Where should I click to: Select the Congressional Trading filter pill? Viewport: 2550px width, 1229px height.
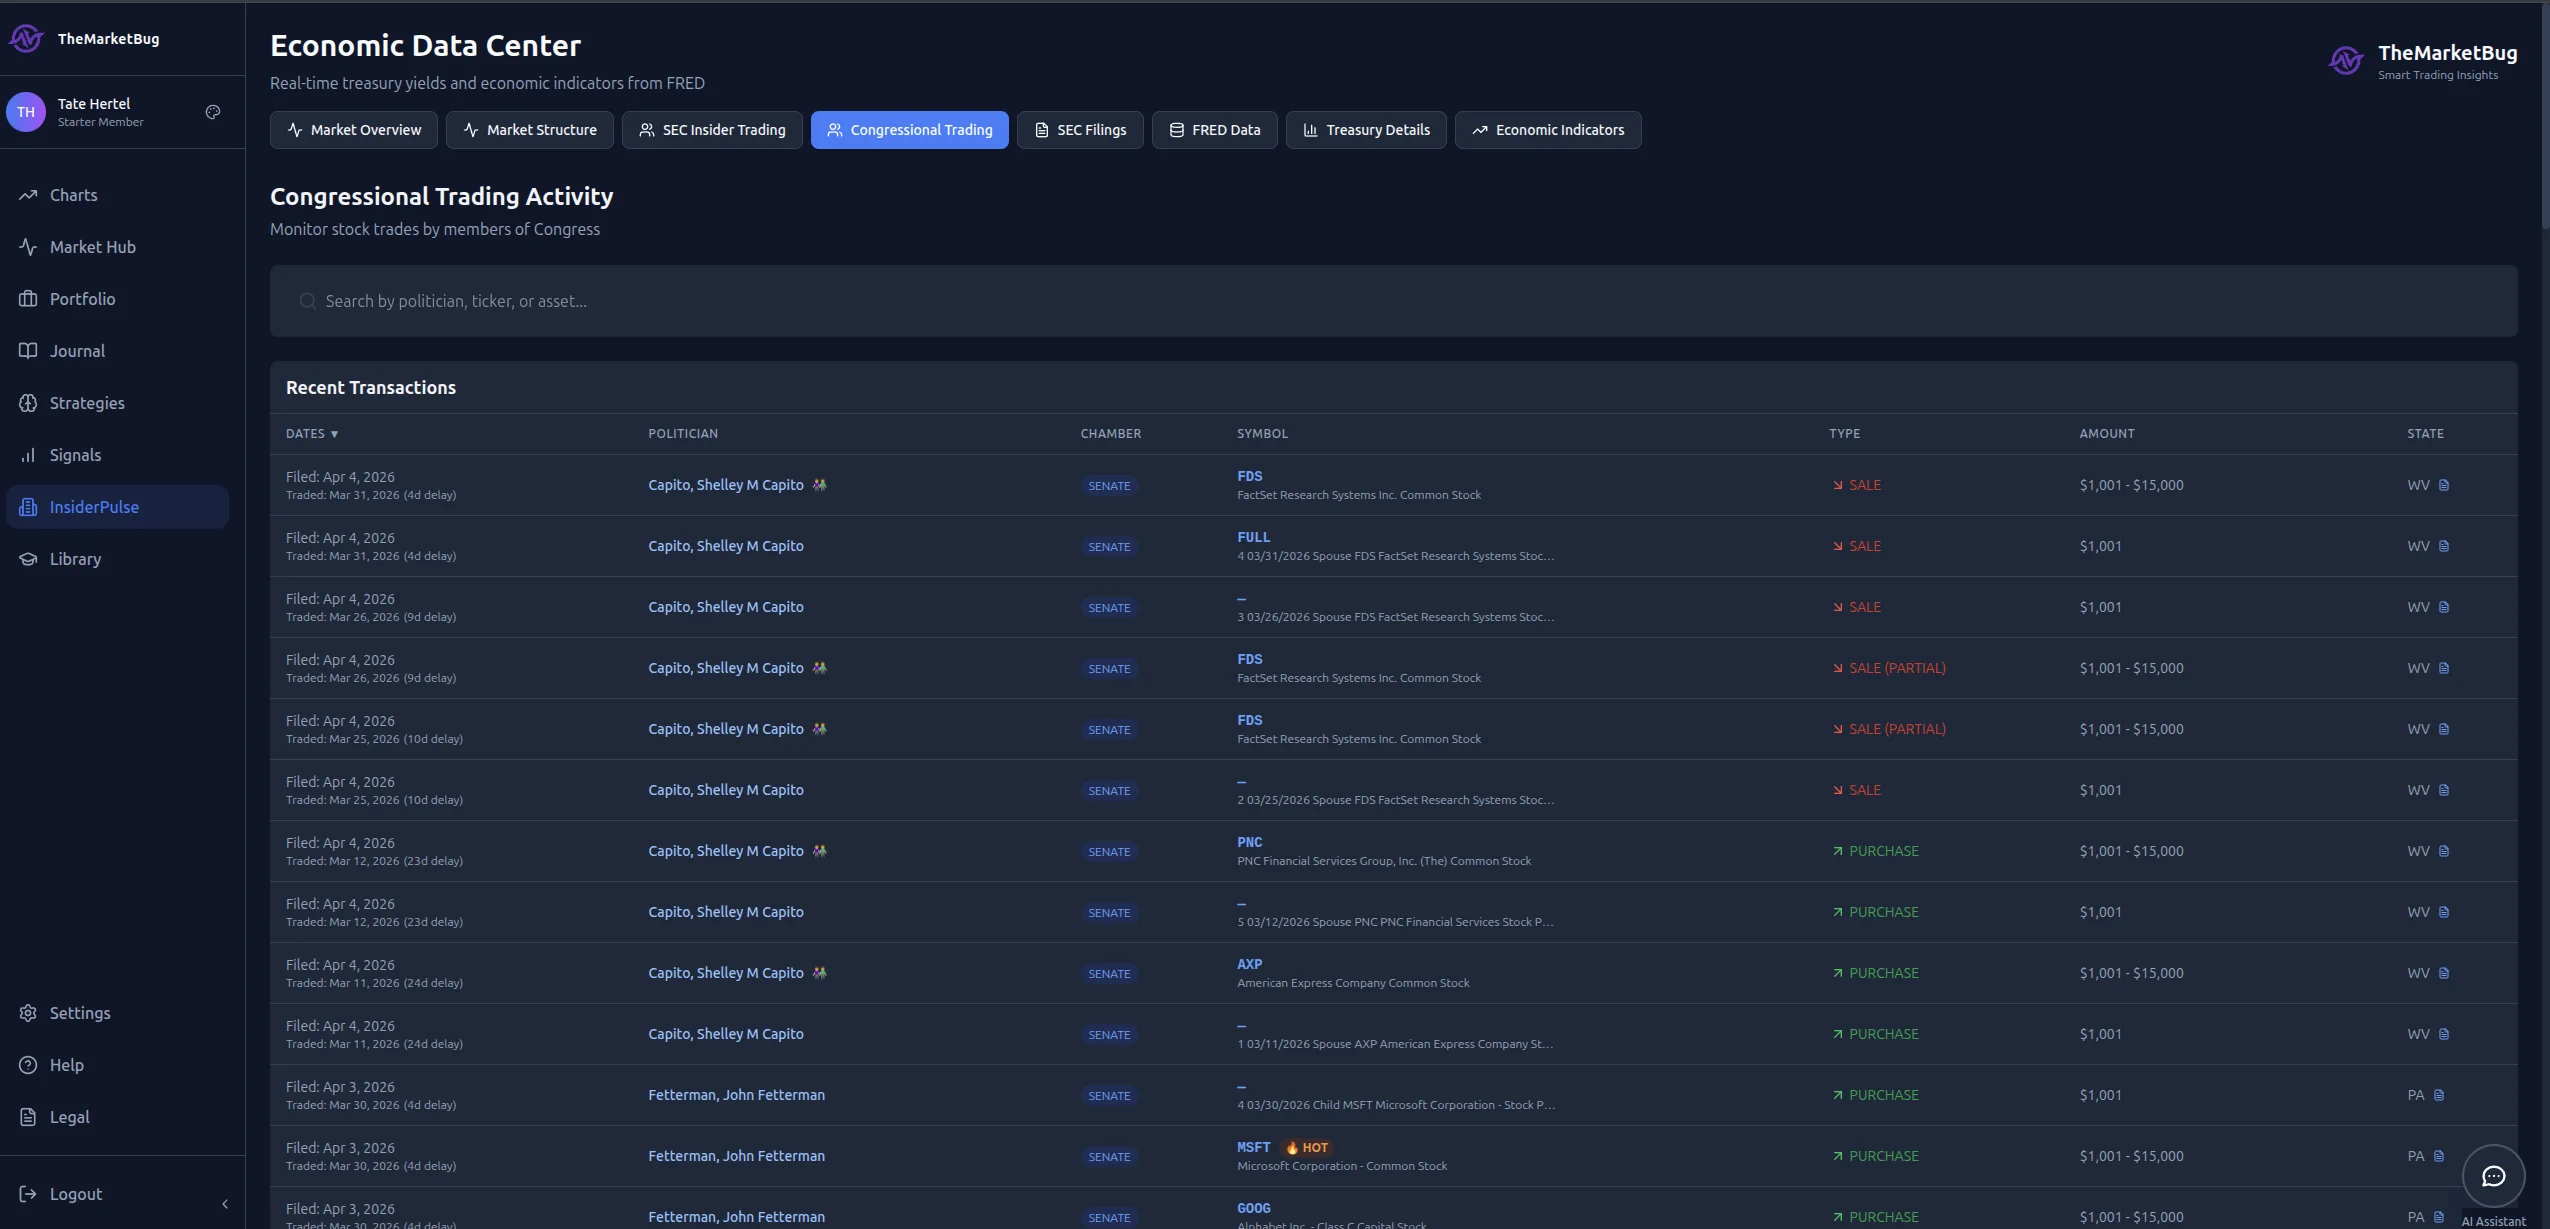click(x=909, y=130)
